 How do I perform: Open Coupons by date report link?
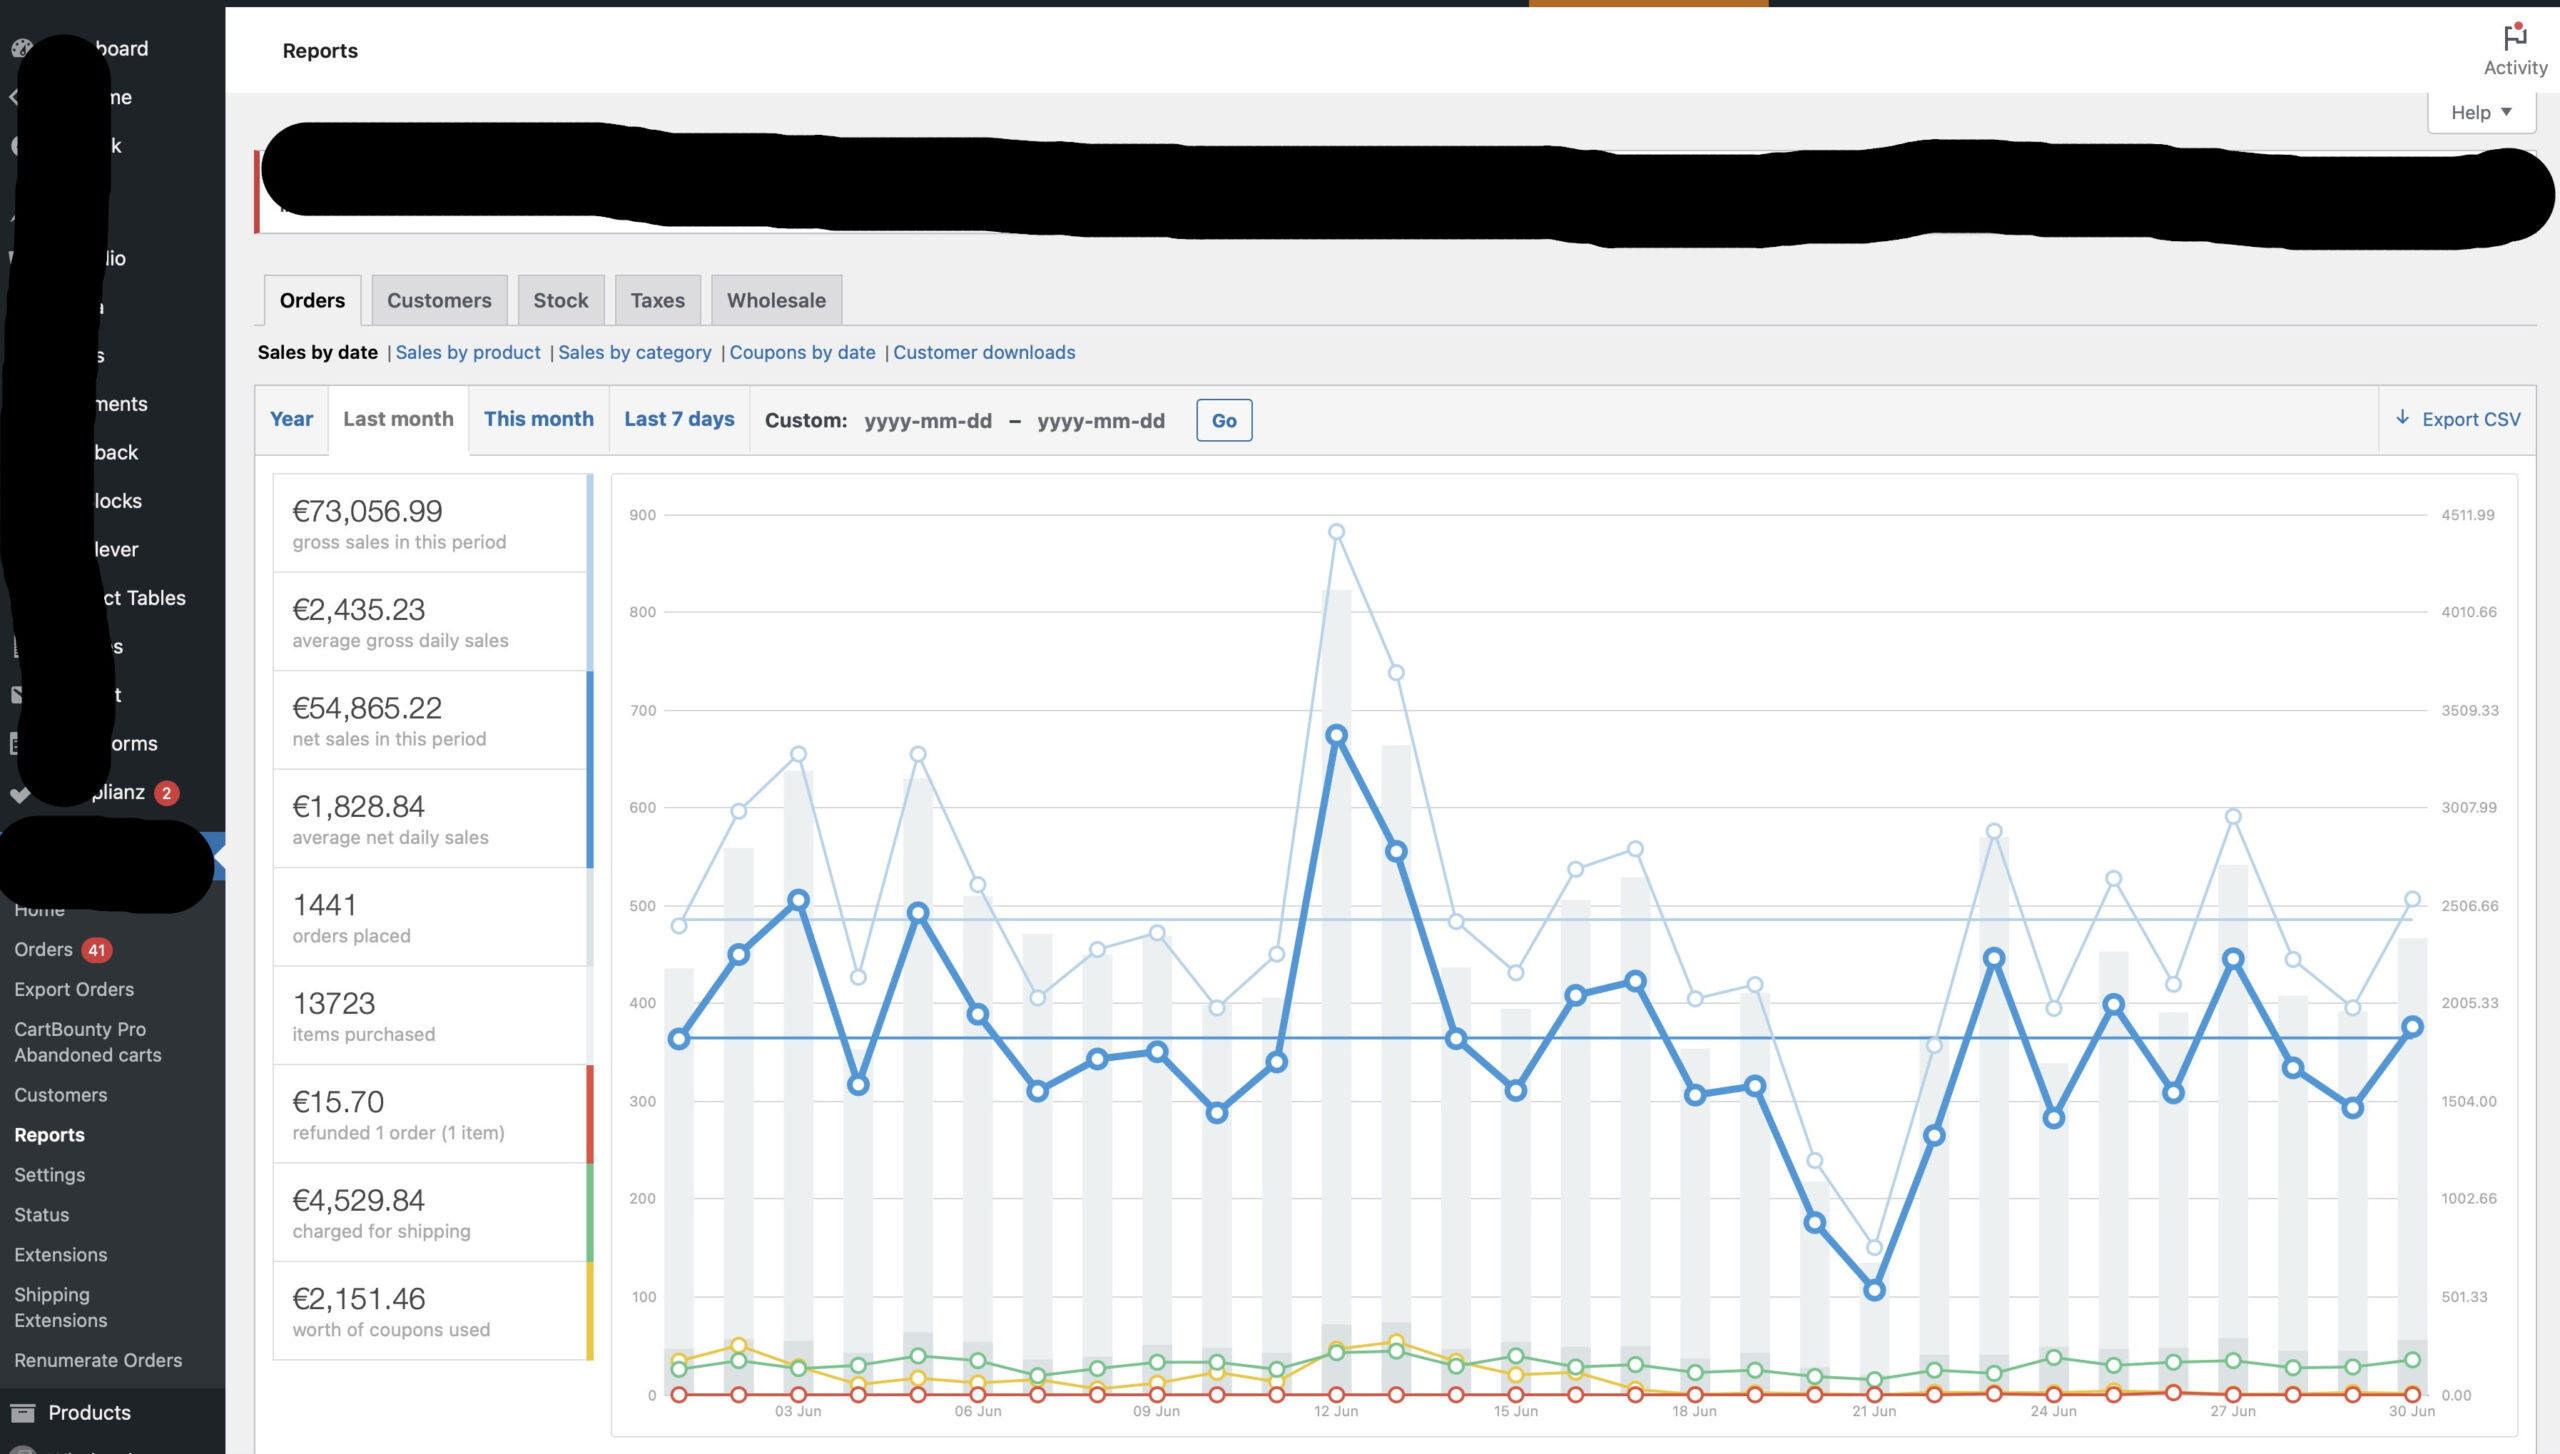click(802, 353)
